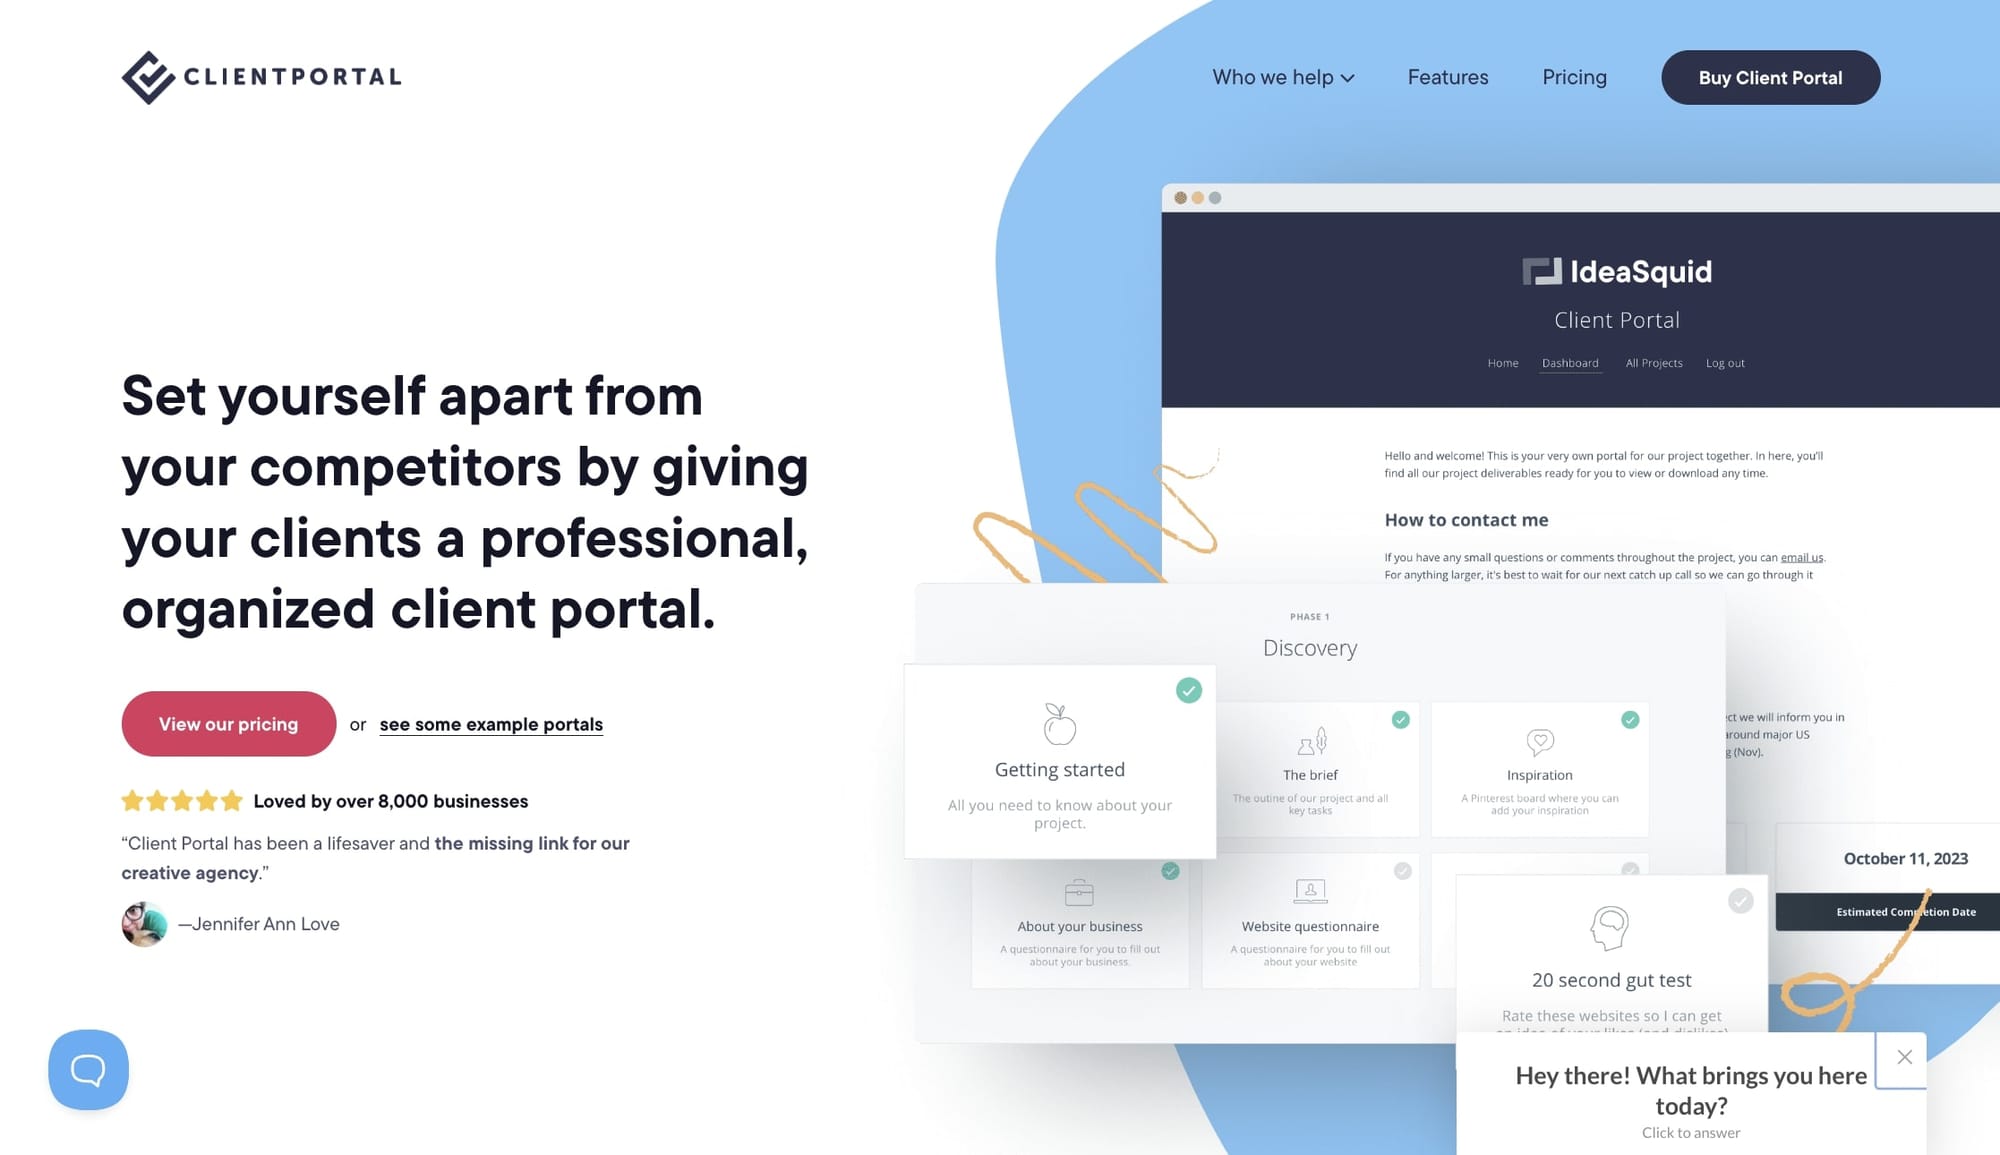Select the Features menu item
The image size is (2000, 1155).
point(1447,76)
